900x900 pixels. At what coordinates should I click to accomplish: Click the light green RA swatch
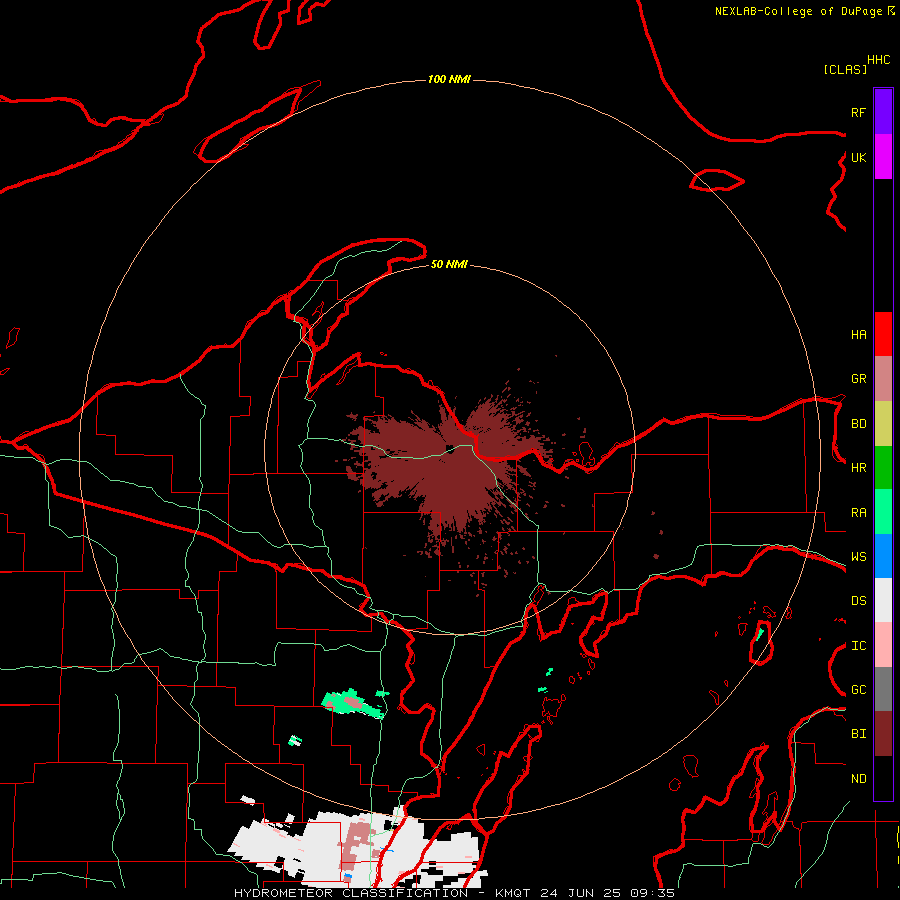coord(883,512)
